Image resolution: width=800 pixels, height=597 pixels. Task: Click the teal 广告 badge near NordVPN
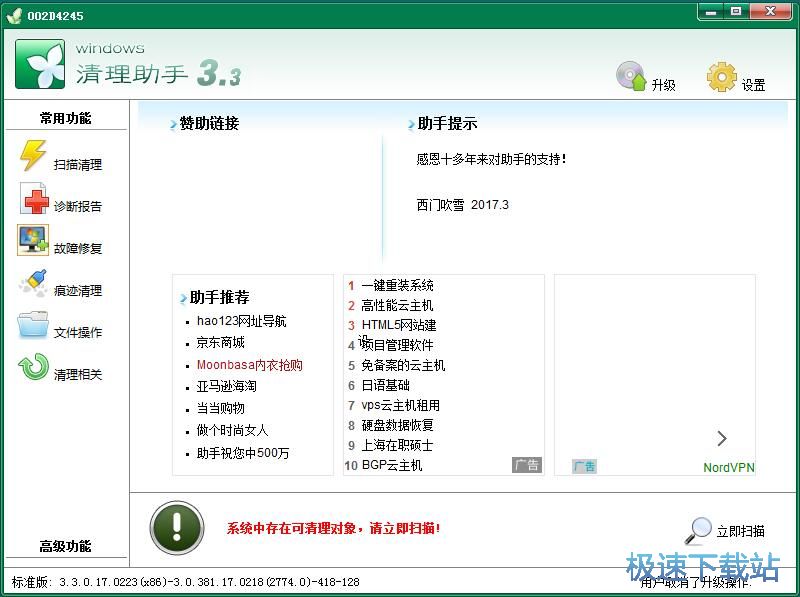584,466
